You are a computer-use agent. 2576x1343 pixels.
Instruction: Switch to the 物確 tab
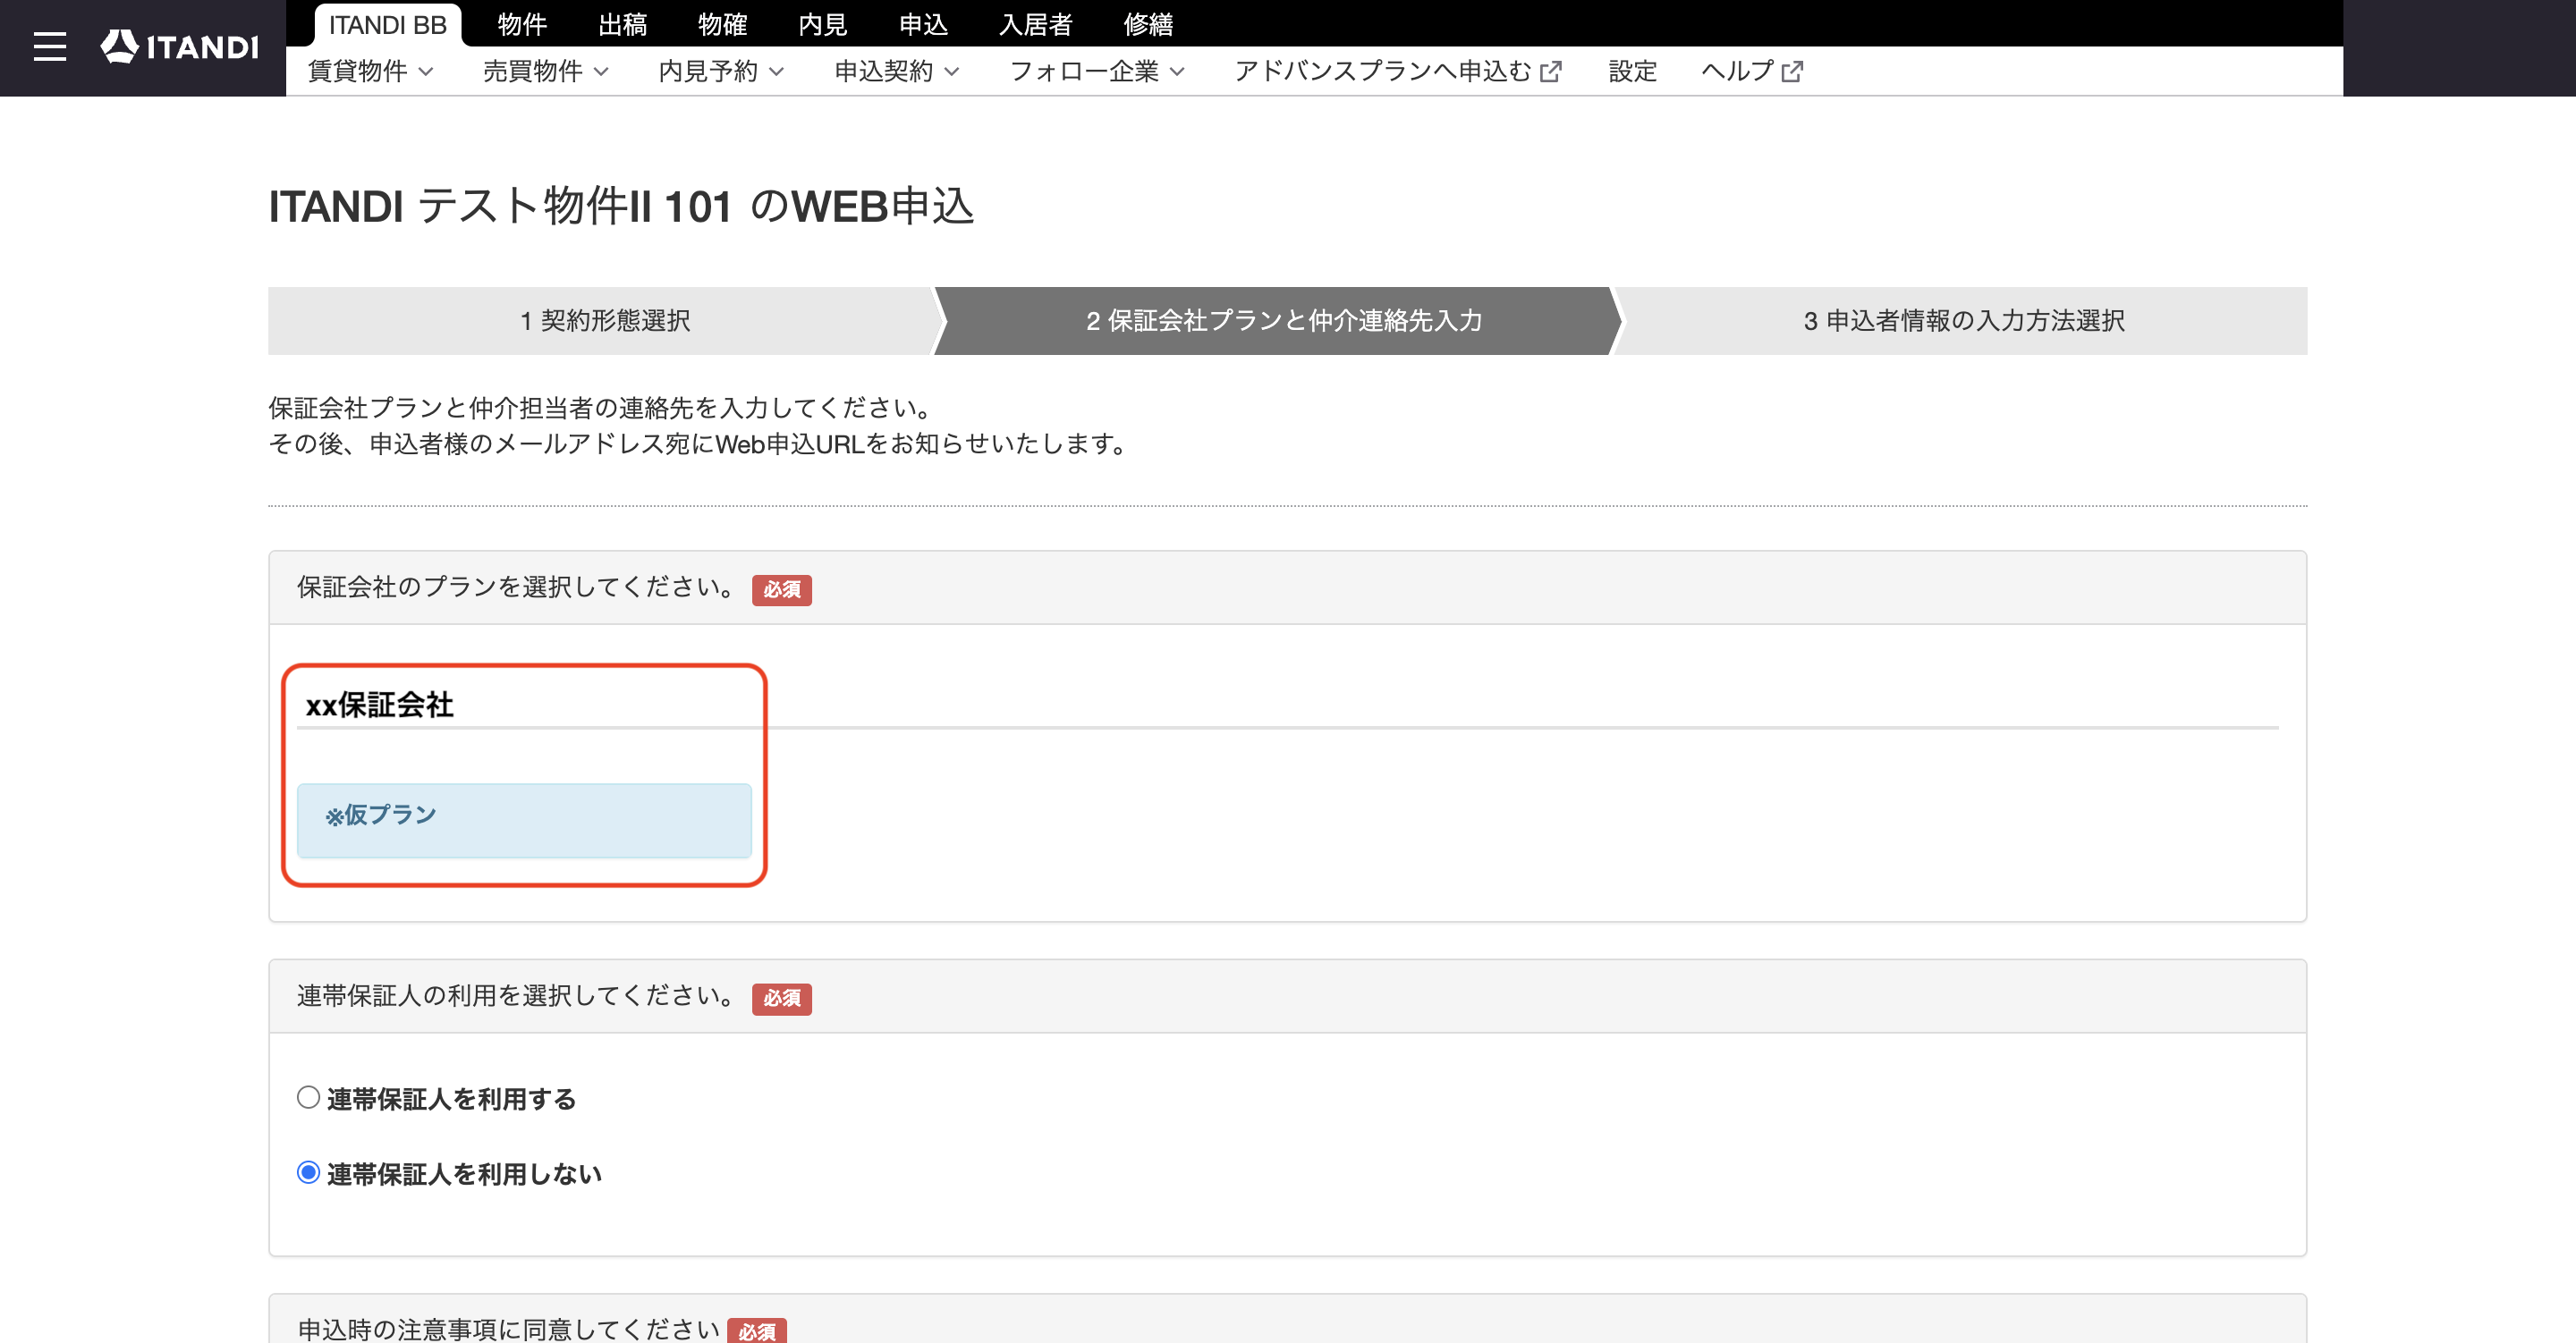tap(723, 25)
